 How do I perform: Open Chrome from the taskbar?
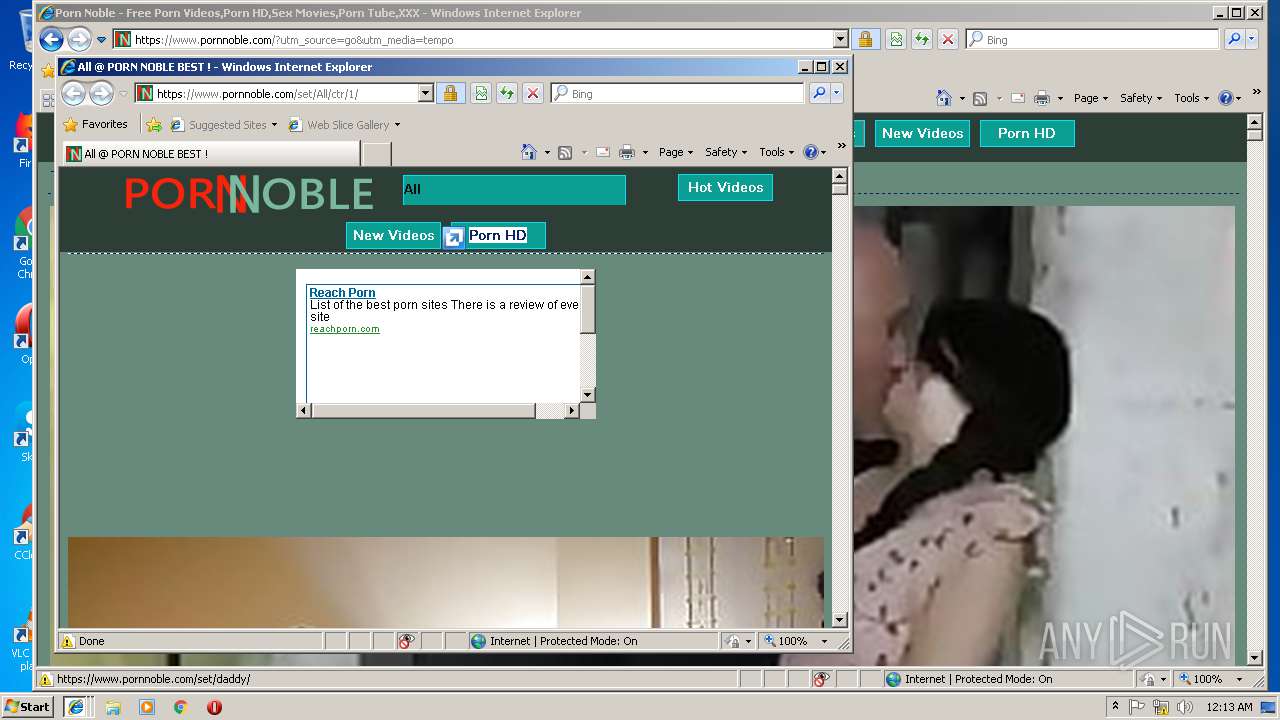click(x=181, y=707)
